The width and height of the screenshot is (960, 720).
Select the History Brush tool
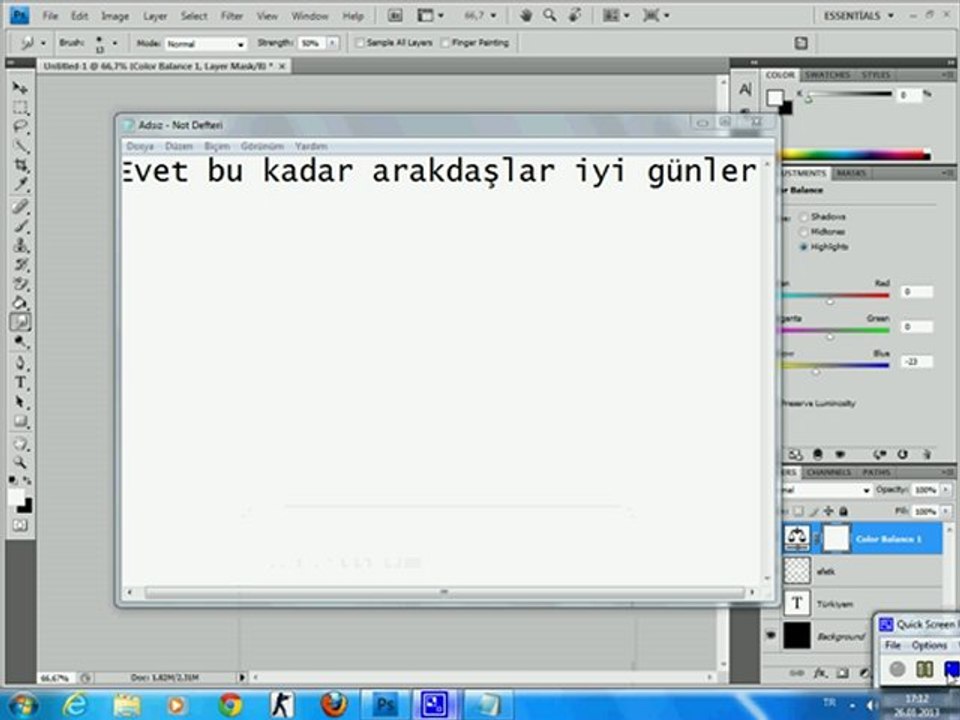tap(20, 264)
